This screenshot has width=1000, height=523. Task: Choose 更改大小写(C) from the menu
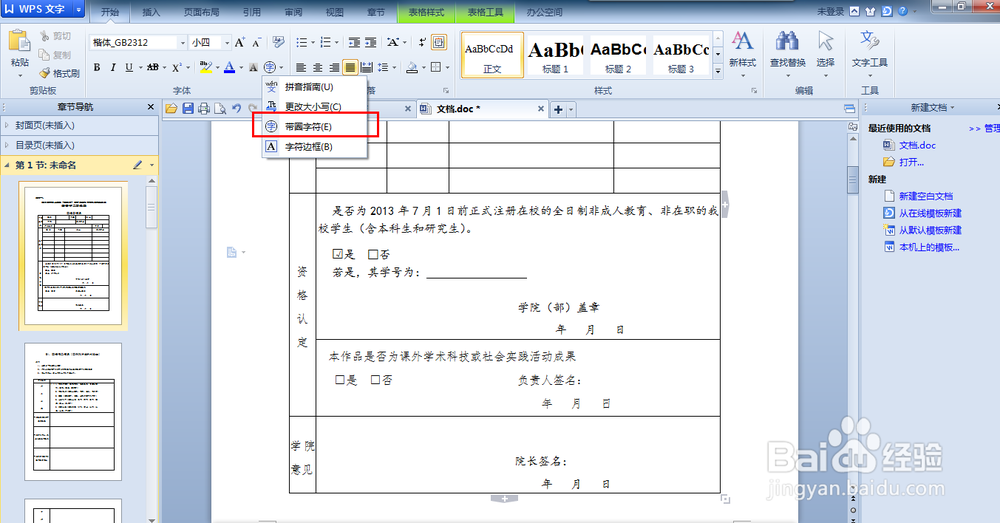click(x=315, y=107)
